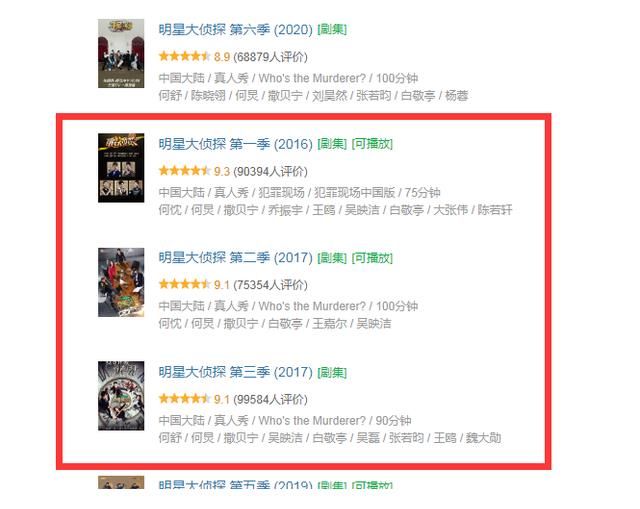
Task: Open the 明星大侦探 第三季 (2017) title link
Action: click(x=236, y=372)
